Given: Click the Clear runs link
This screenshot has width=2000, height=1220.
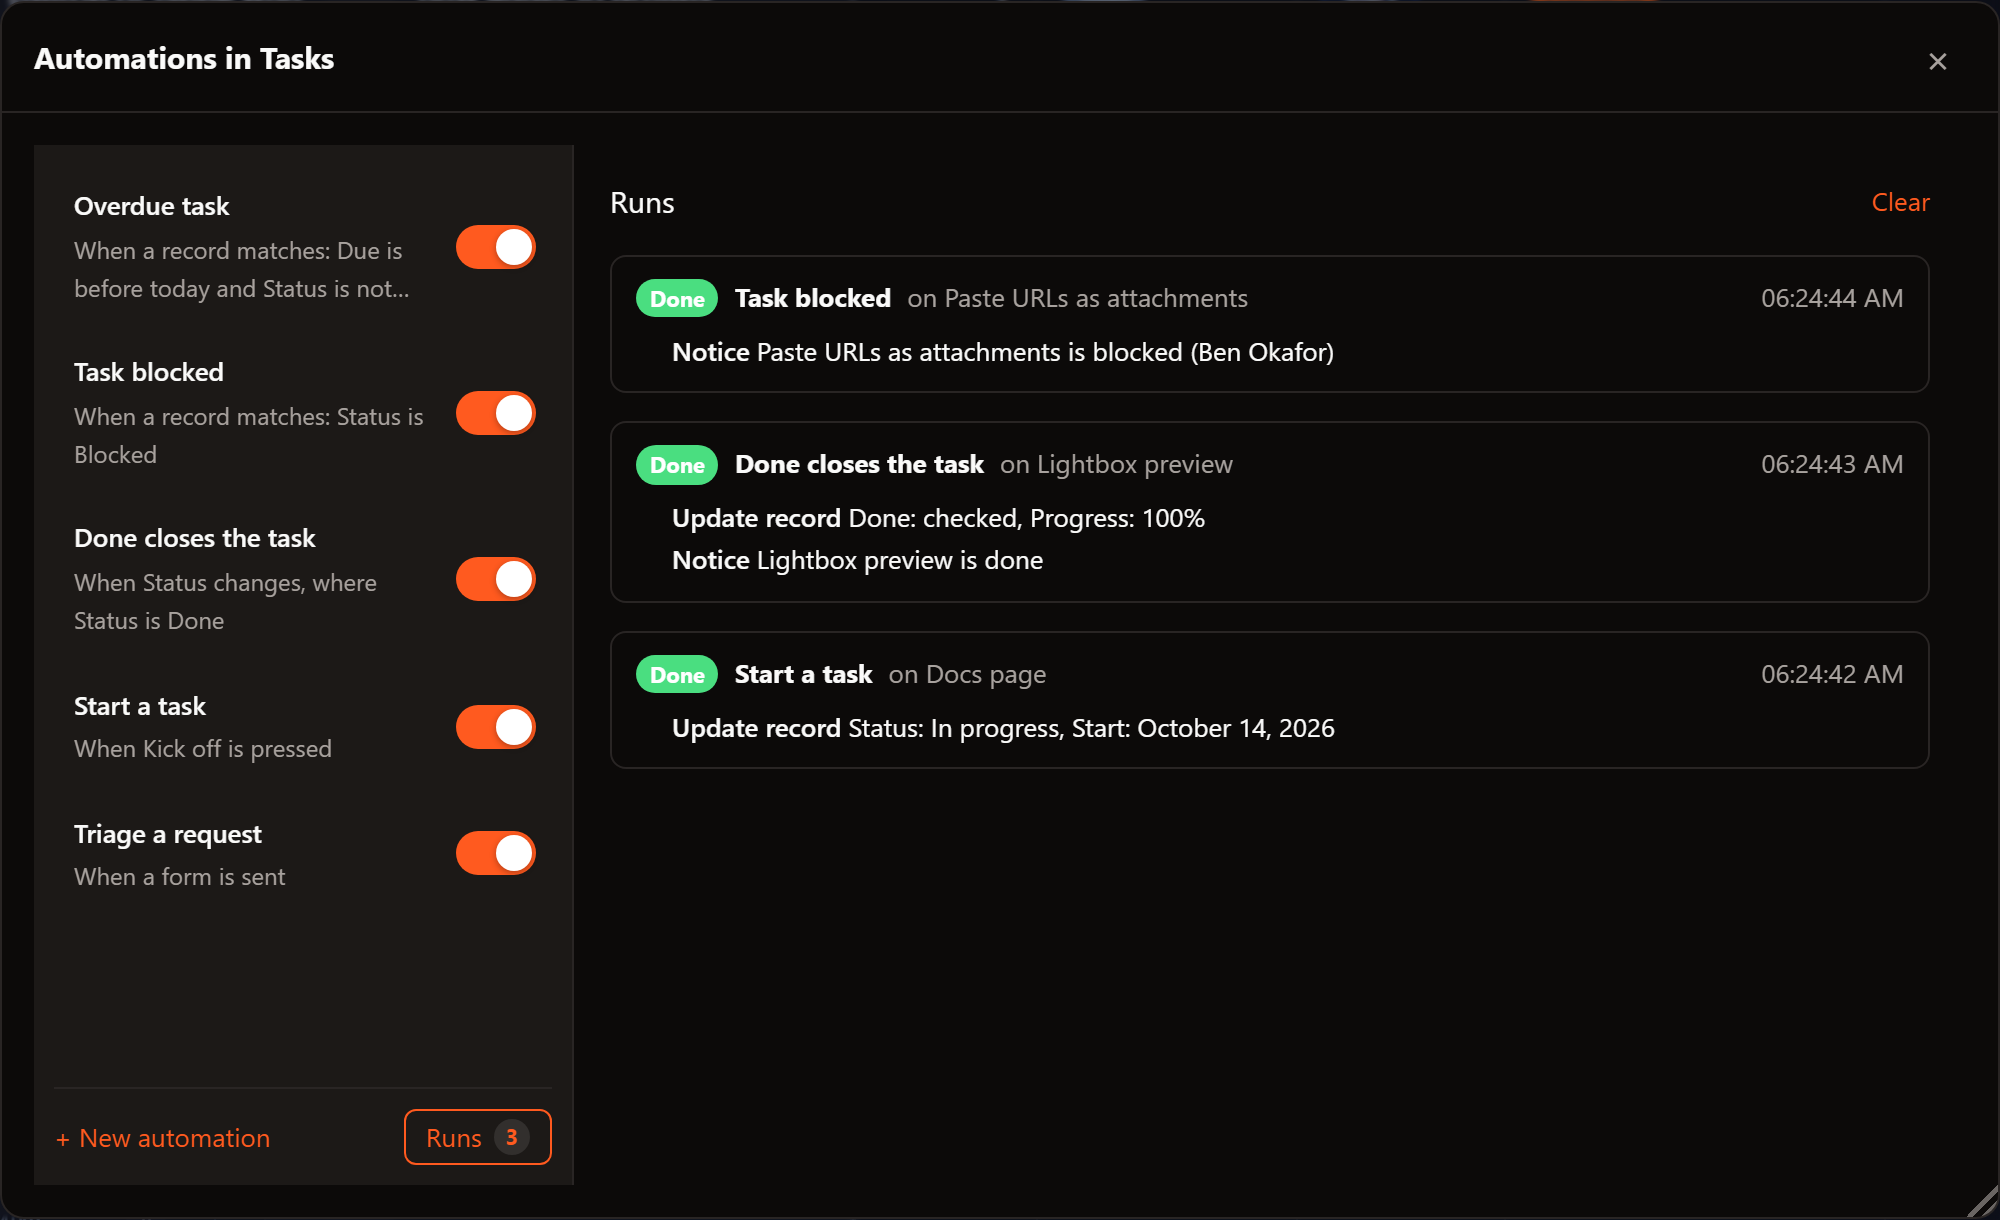Looking at the screenshot, I should coord(1900,202).
